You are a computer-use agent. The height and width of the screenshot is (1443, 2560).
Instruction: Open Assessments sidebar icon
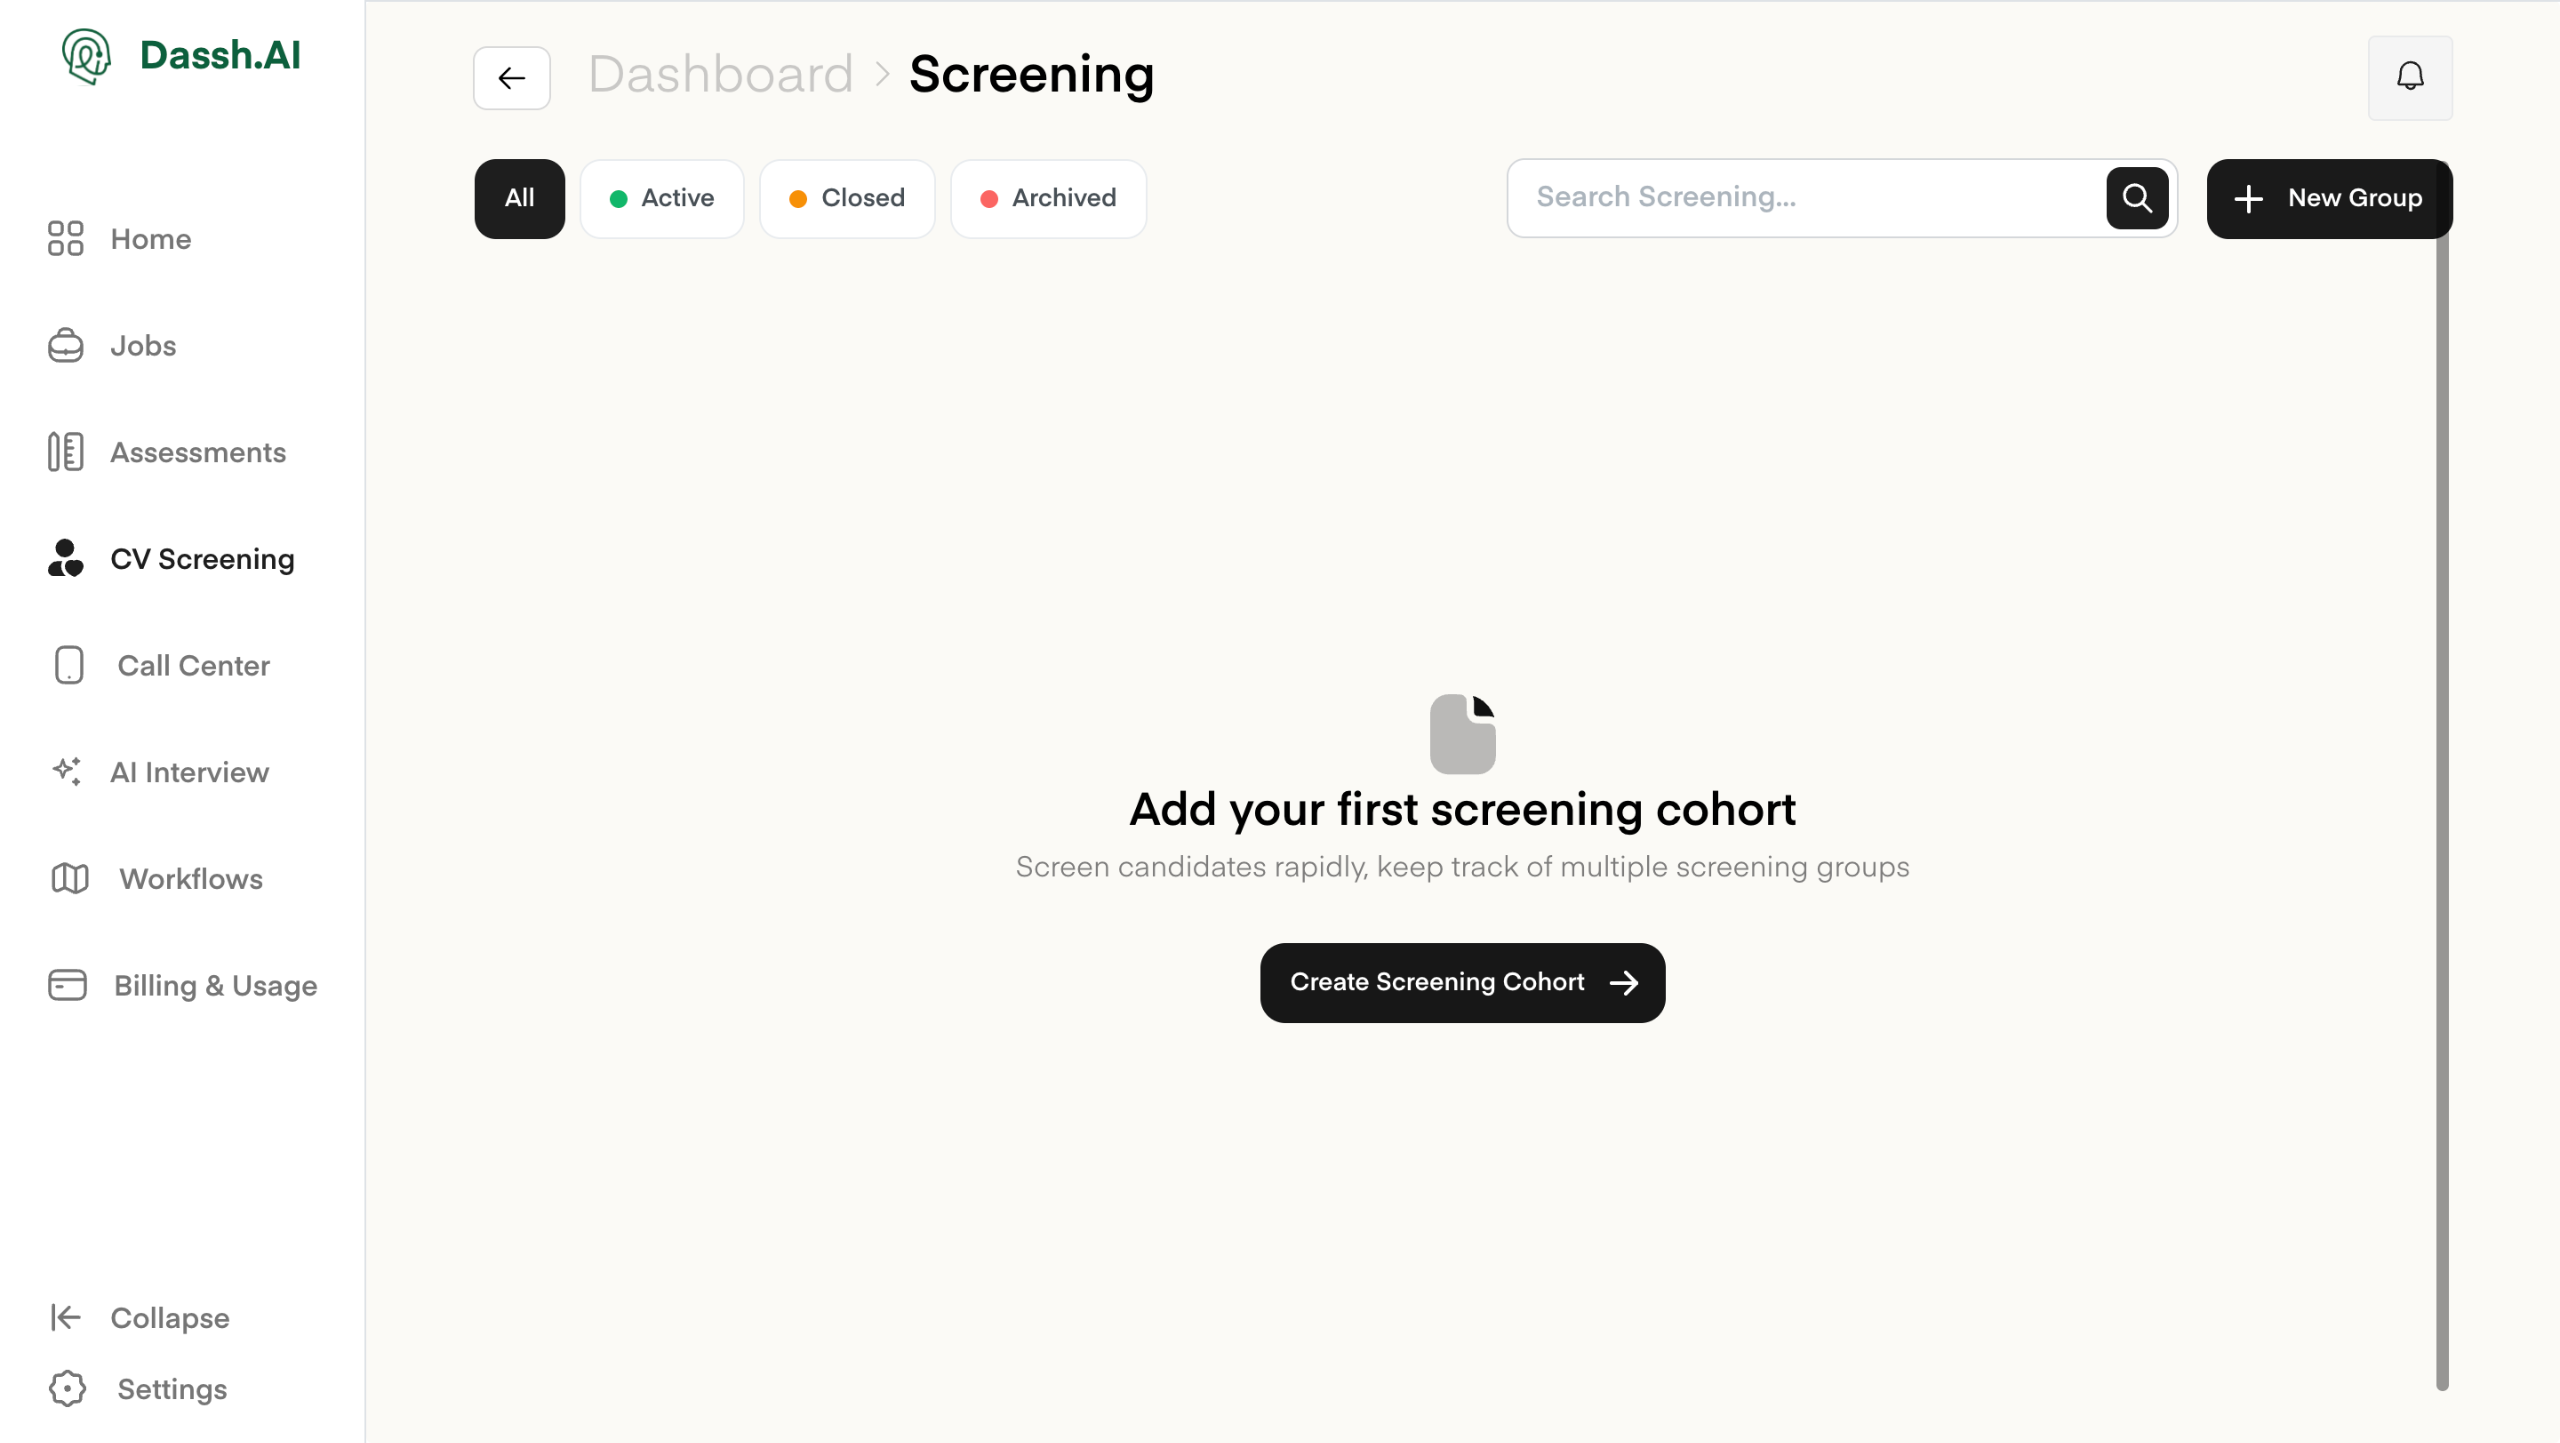pos(66,452)
